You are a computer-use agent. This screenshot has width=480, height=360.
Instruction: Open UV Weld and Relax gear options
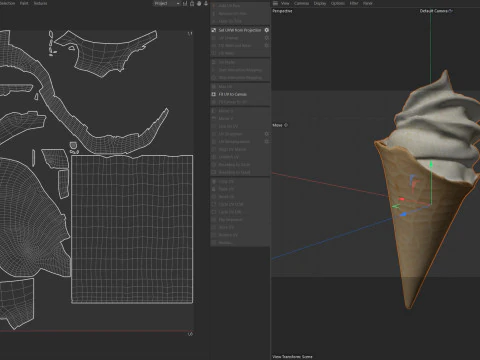click(267, 45)
